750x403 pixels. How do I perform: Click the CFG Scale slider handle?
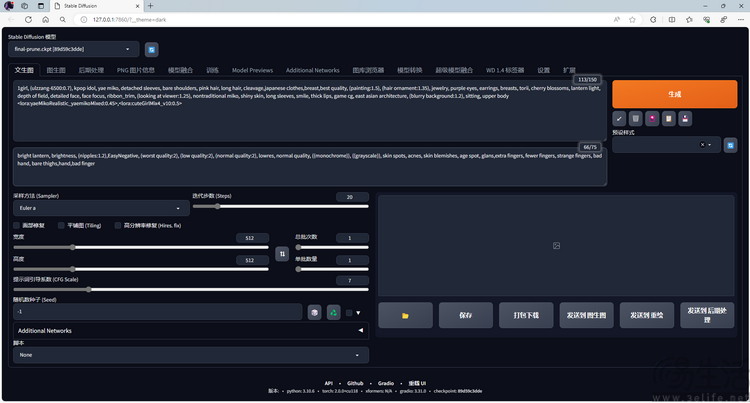[89, 289]
